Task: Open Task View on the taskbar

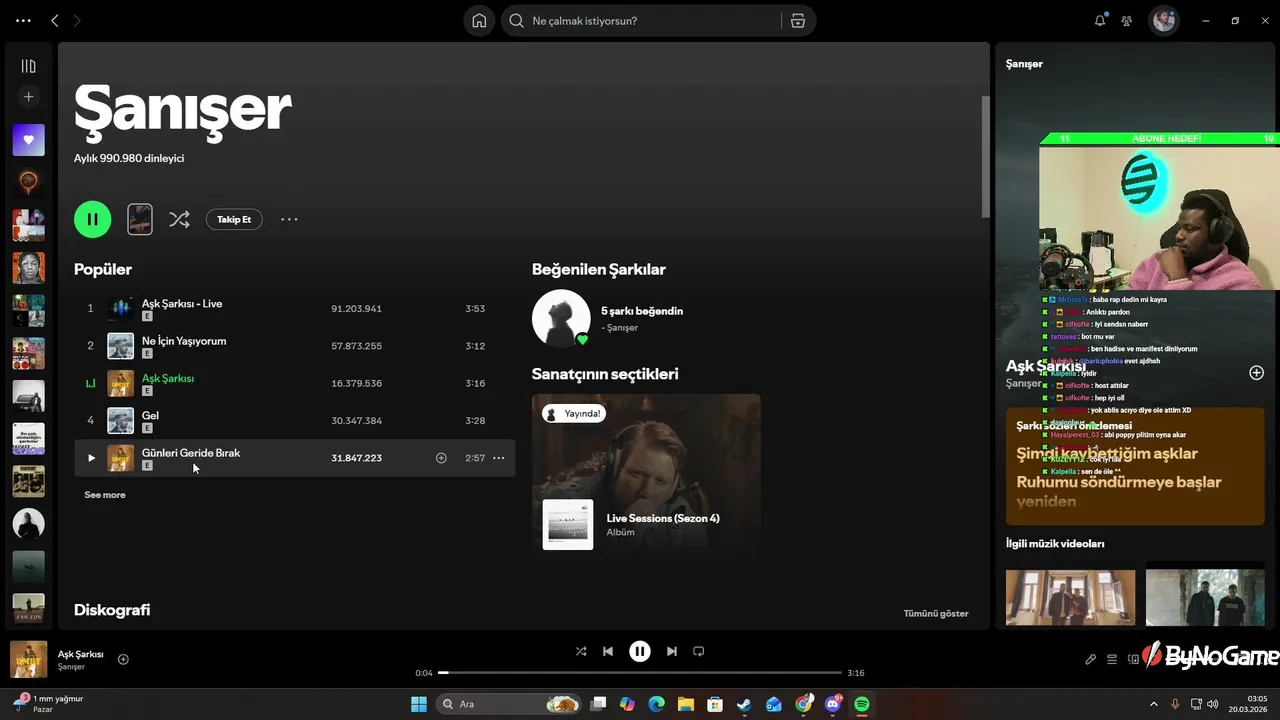Action: [598, 704]
